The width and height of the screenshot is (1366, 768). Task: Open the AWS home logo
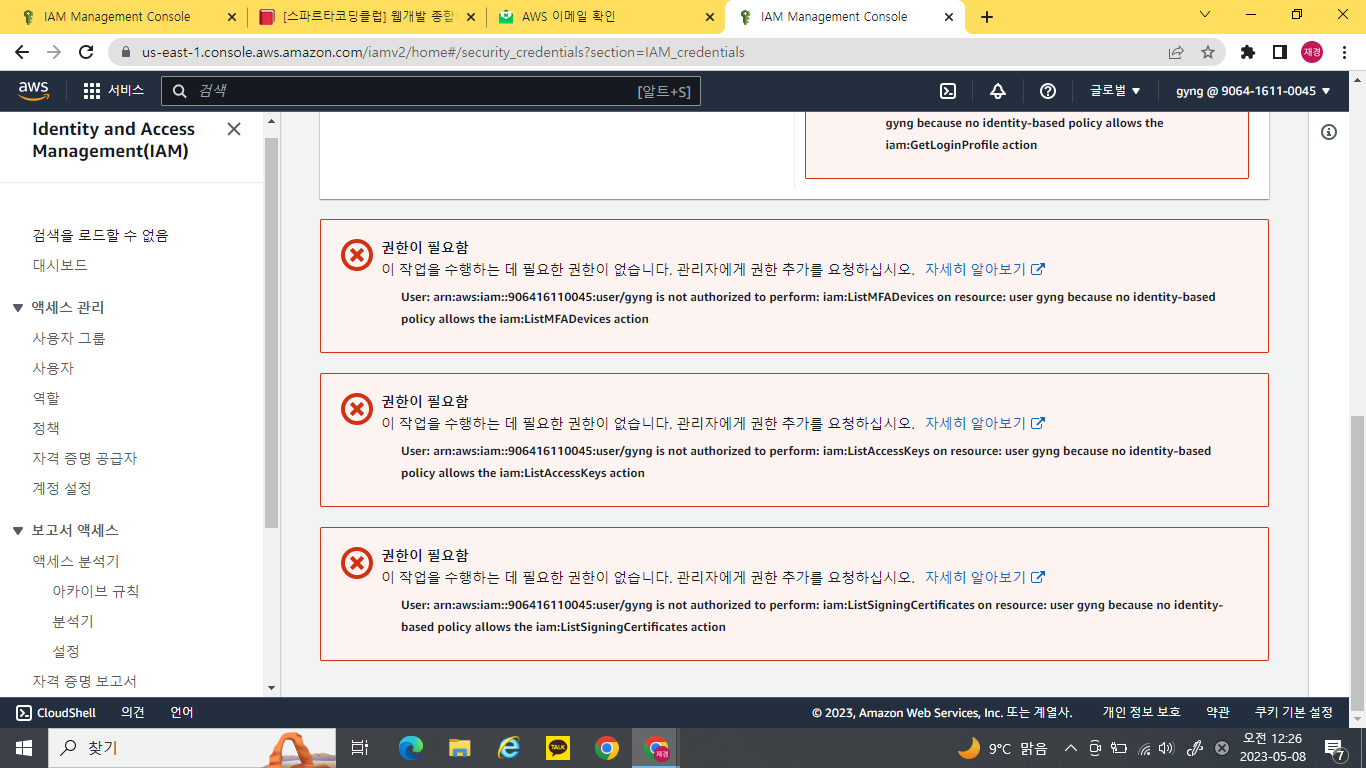coord(33,91)
